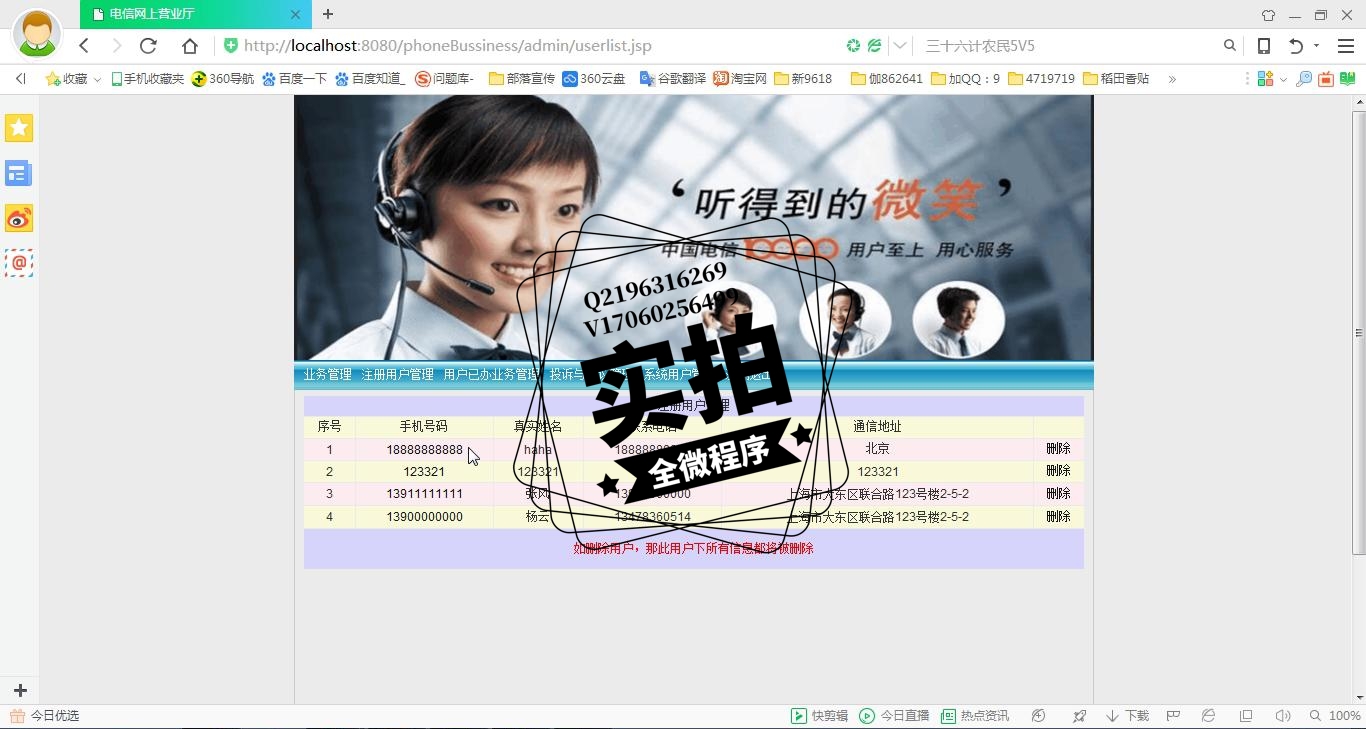Open the 百度知道 bookmark
Viewport: 1366px width, 729px height.
(x=370, y=78)
